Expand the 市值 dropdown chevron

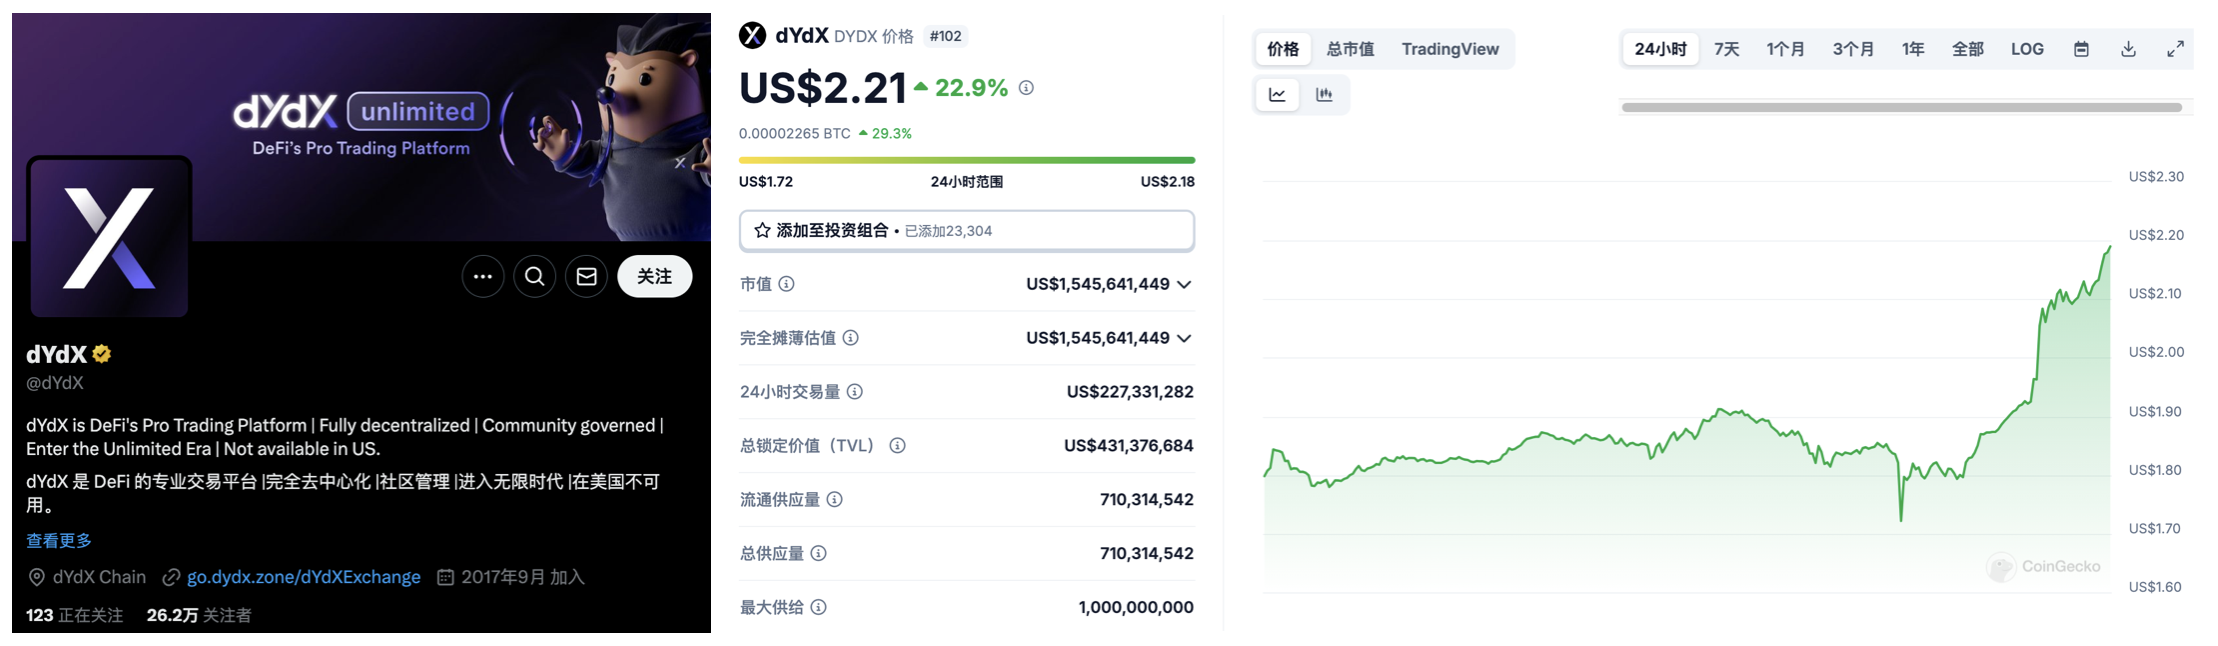pos(1185,285)
